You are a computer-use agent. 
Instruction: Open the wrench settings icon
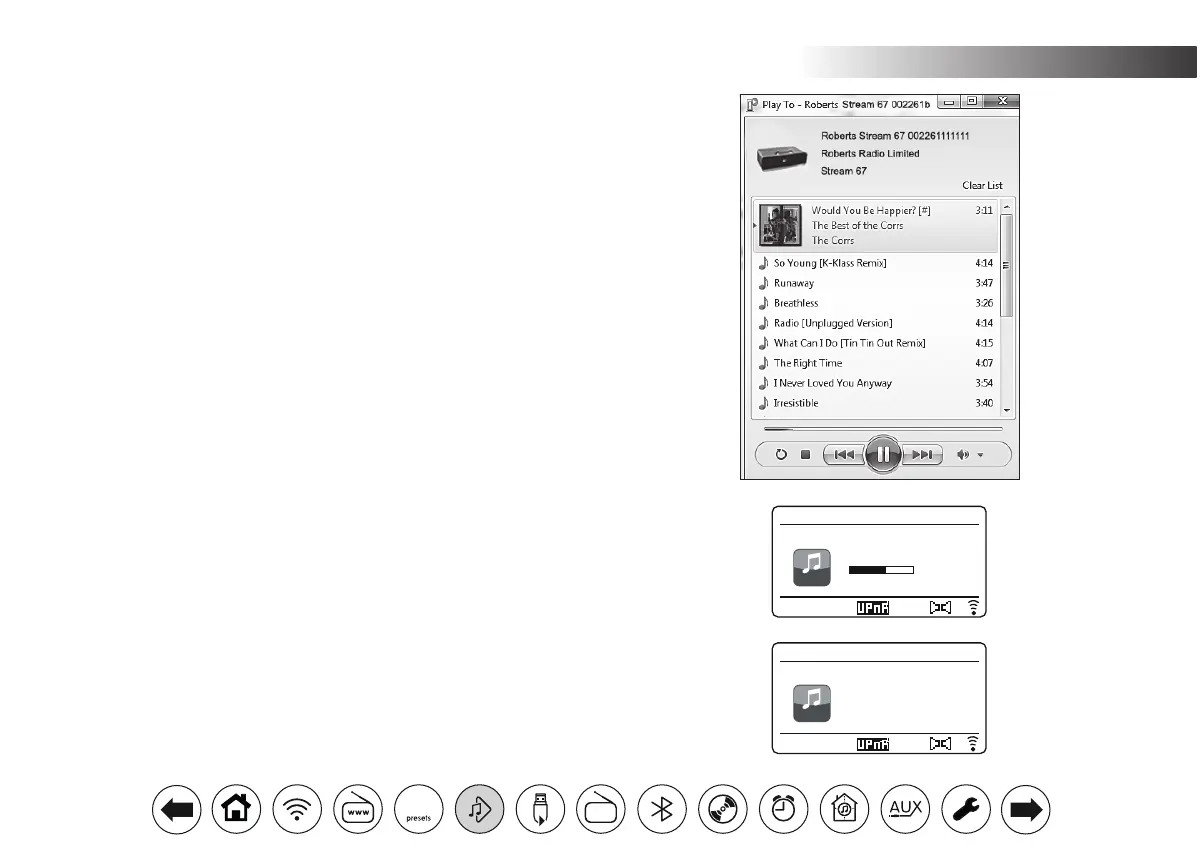pos(966,808)
